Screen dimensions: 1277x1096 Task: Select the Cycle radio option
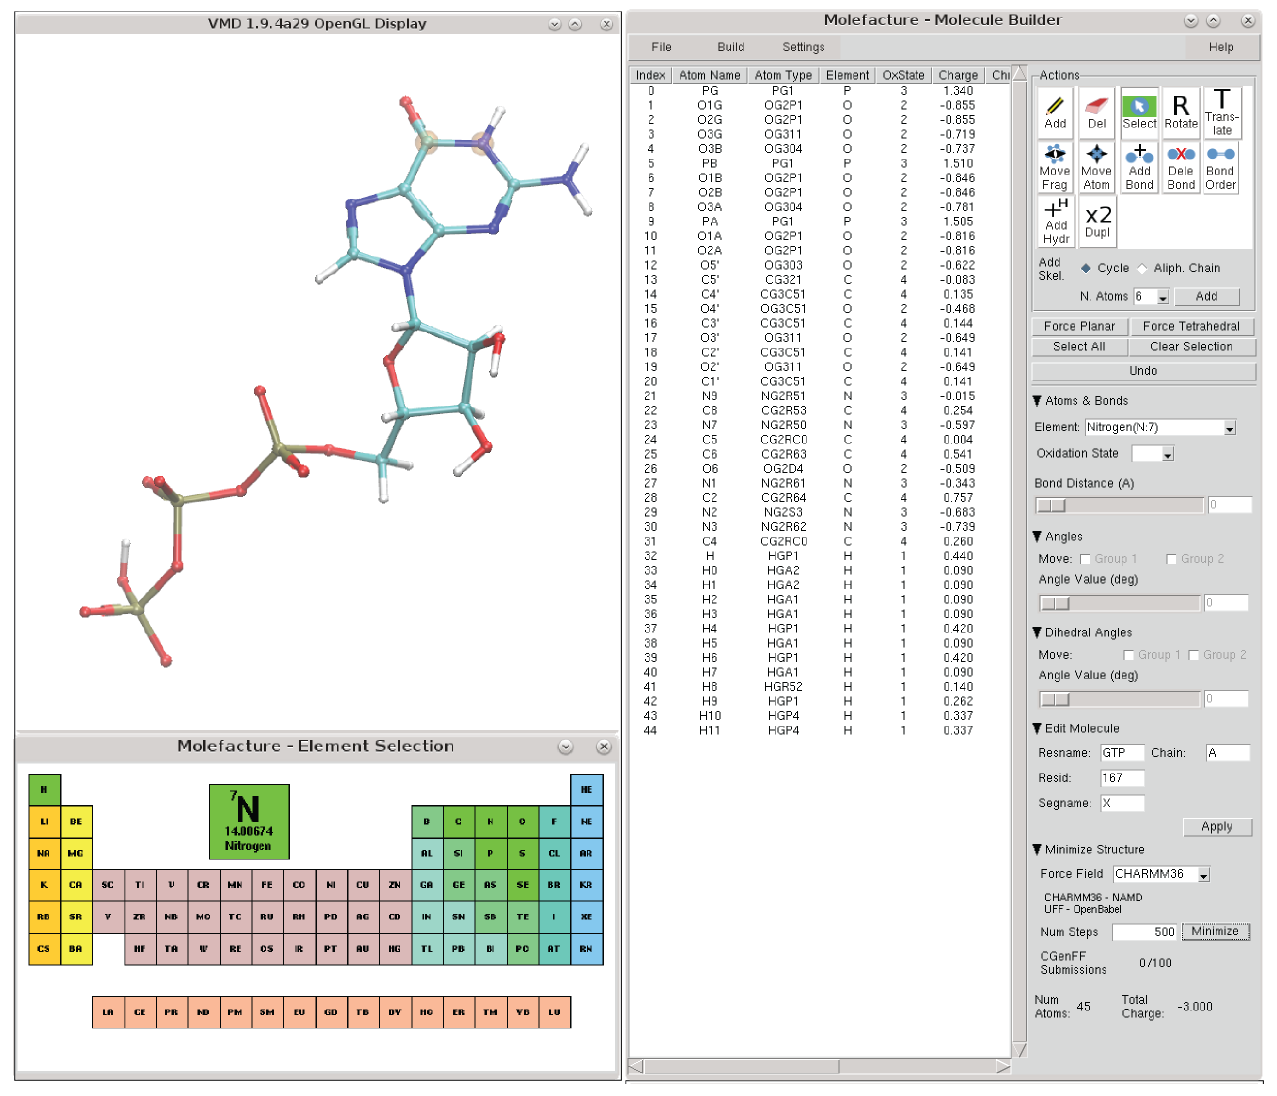click(1086, 268)
